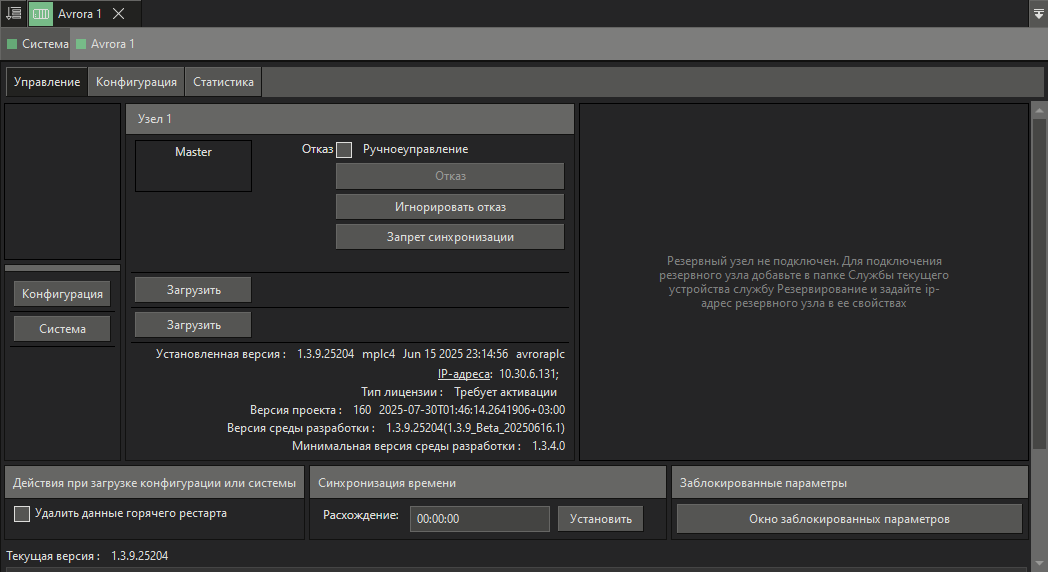Viewport: 1048px width, 572px height.
Task: Click the Конфигурация button in left panel
Action: pos(62,294)
